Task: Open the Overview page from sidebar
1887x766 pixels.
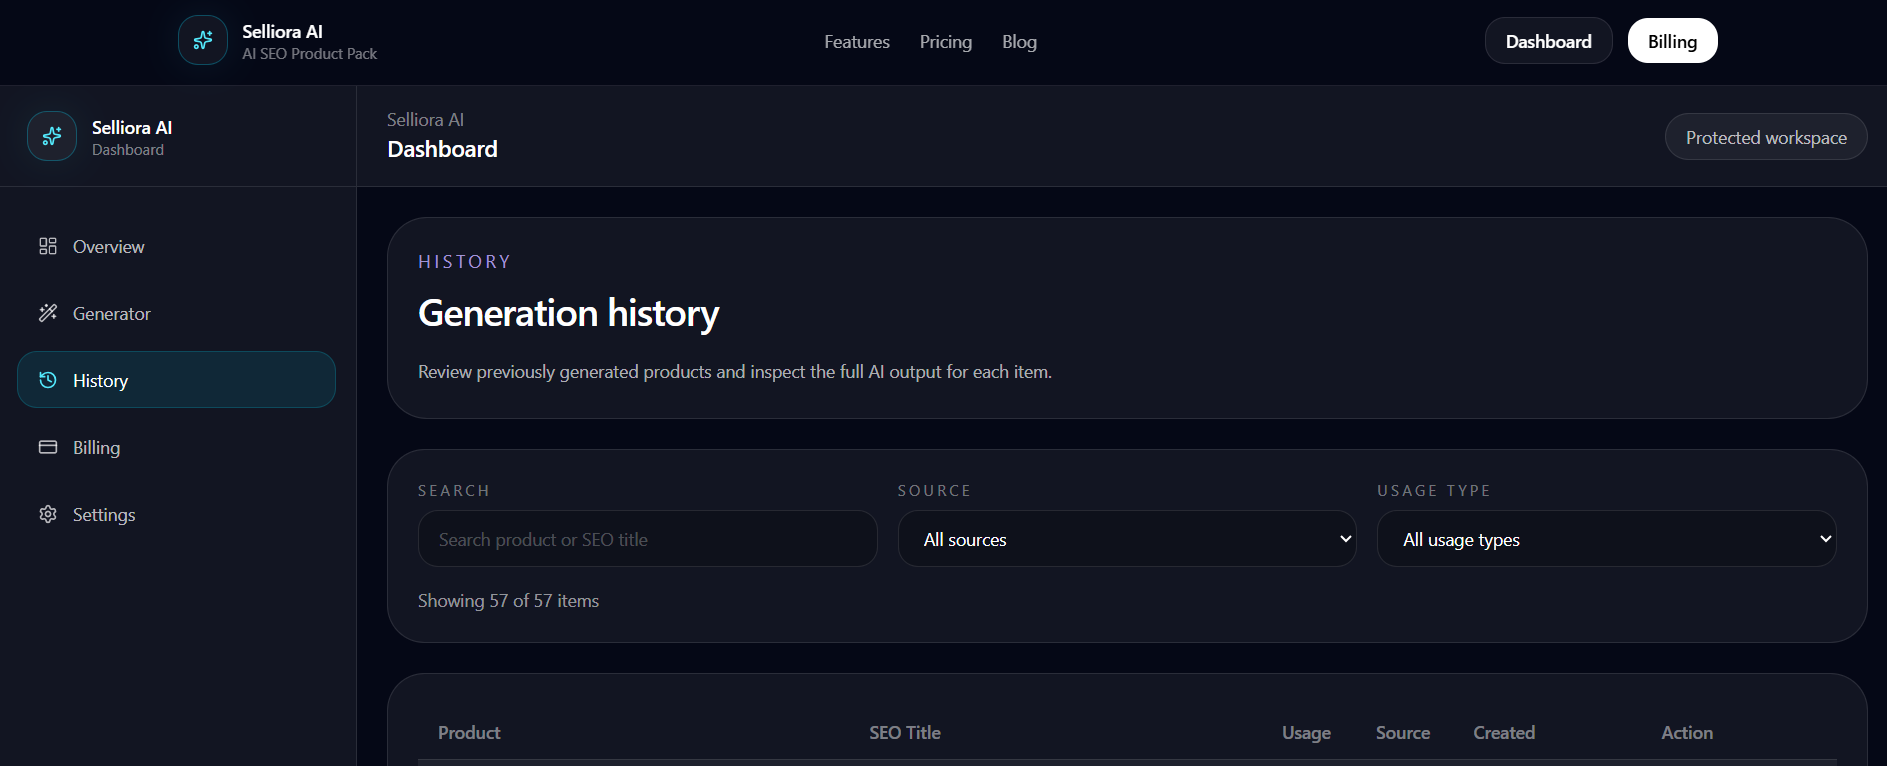Action: pyautogui.click(x=176, y=246)
